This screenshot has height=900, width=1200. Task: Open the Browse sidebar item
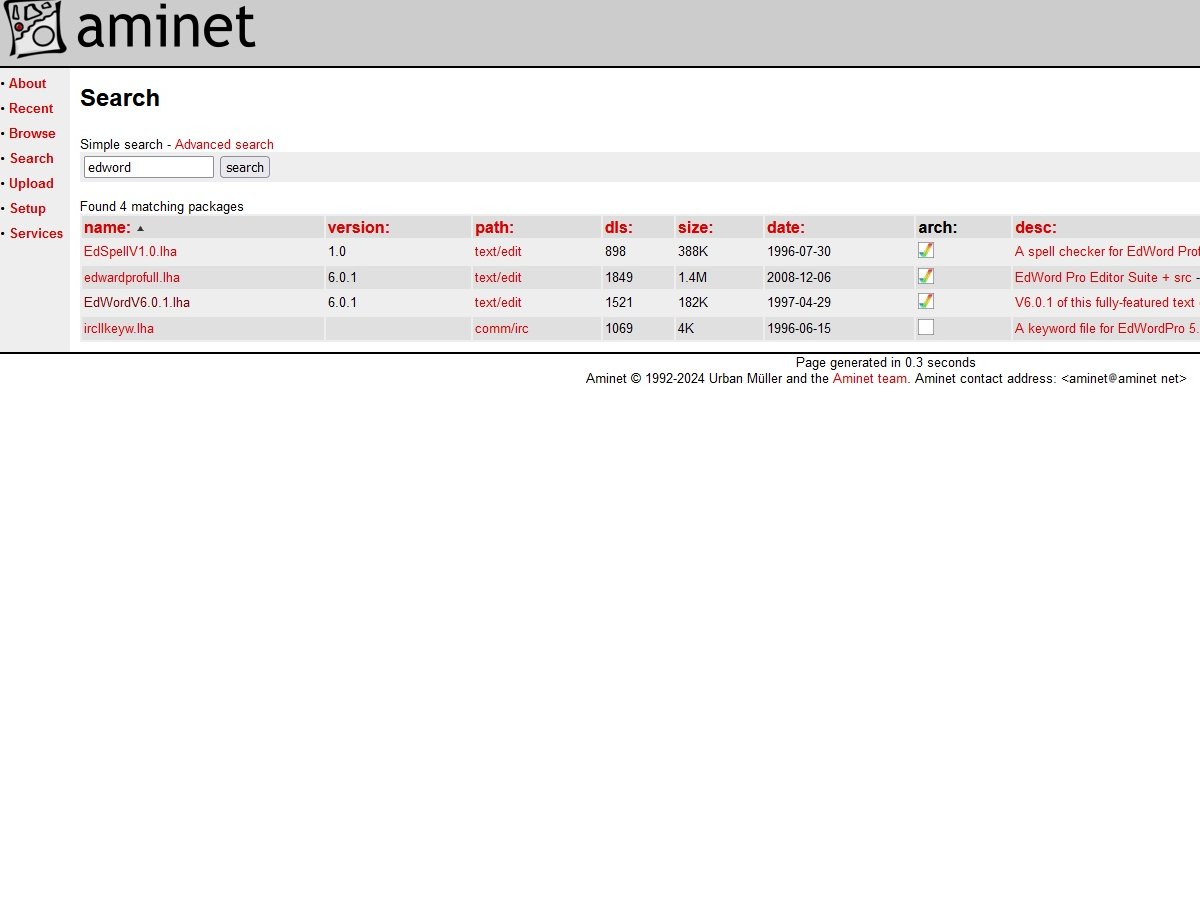(x=32, y=134)
